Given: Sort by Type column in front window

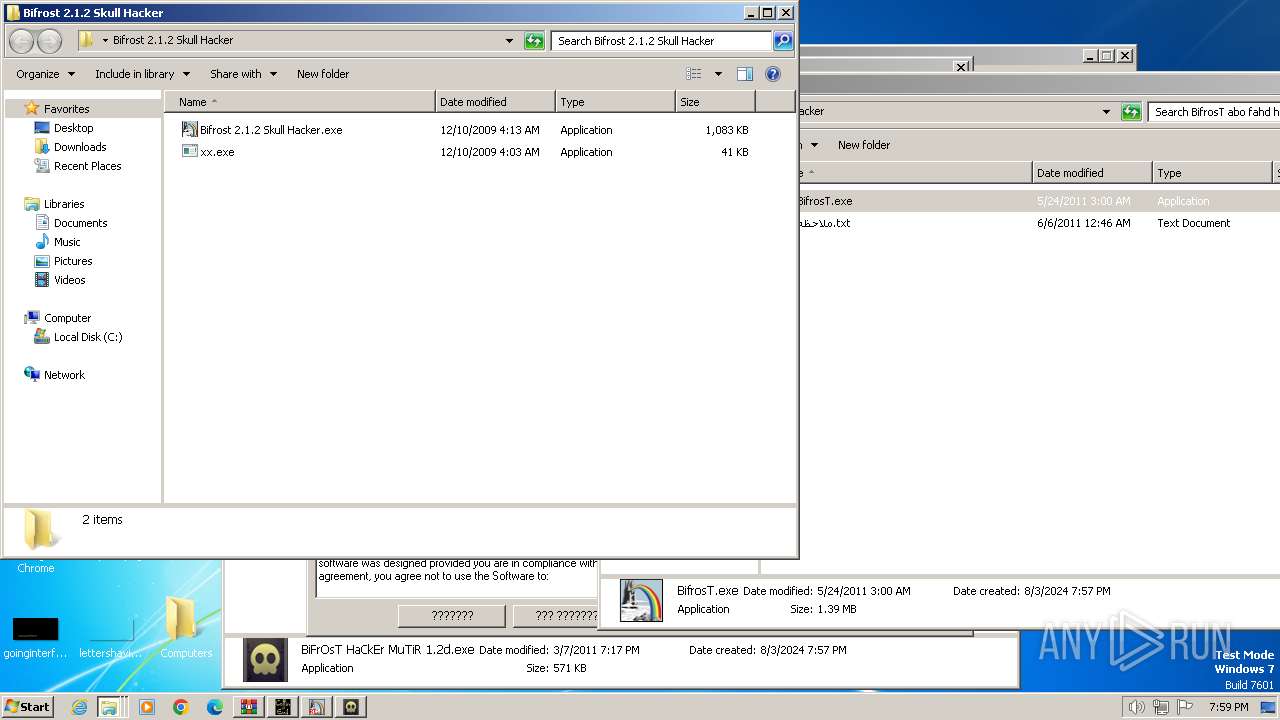Looking at the screenshot, I should click(x=615, y=102).
